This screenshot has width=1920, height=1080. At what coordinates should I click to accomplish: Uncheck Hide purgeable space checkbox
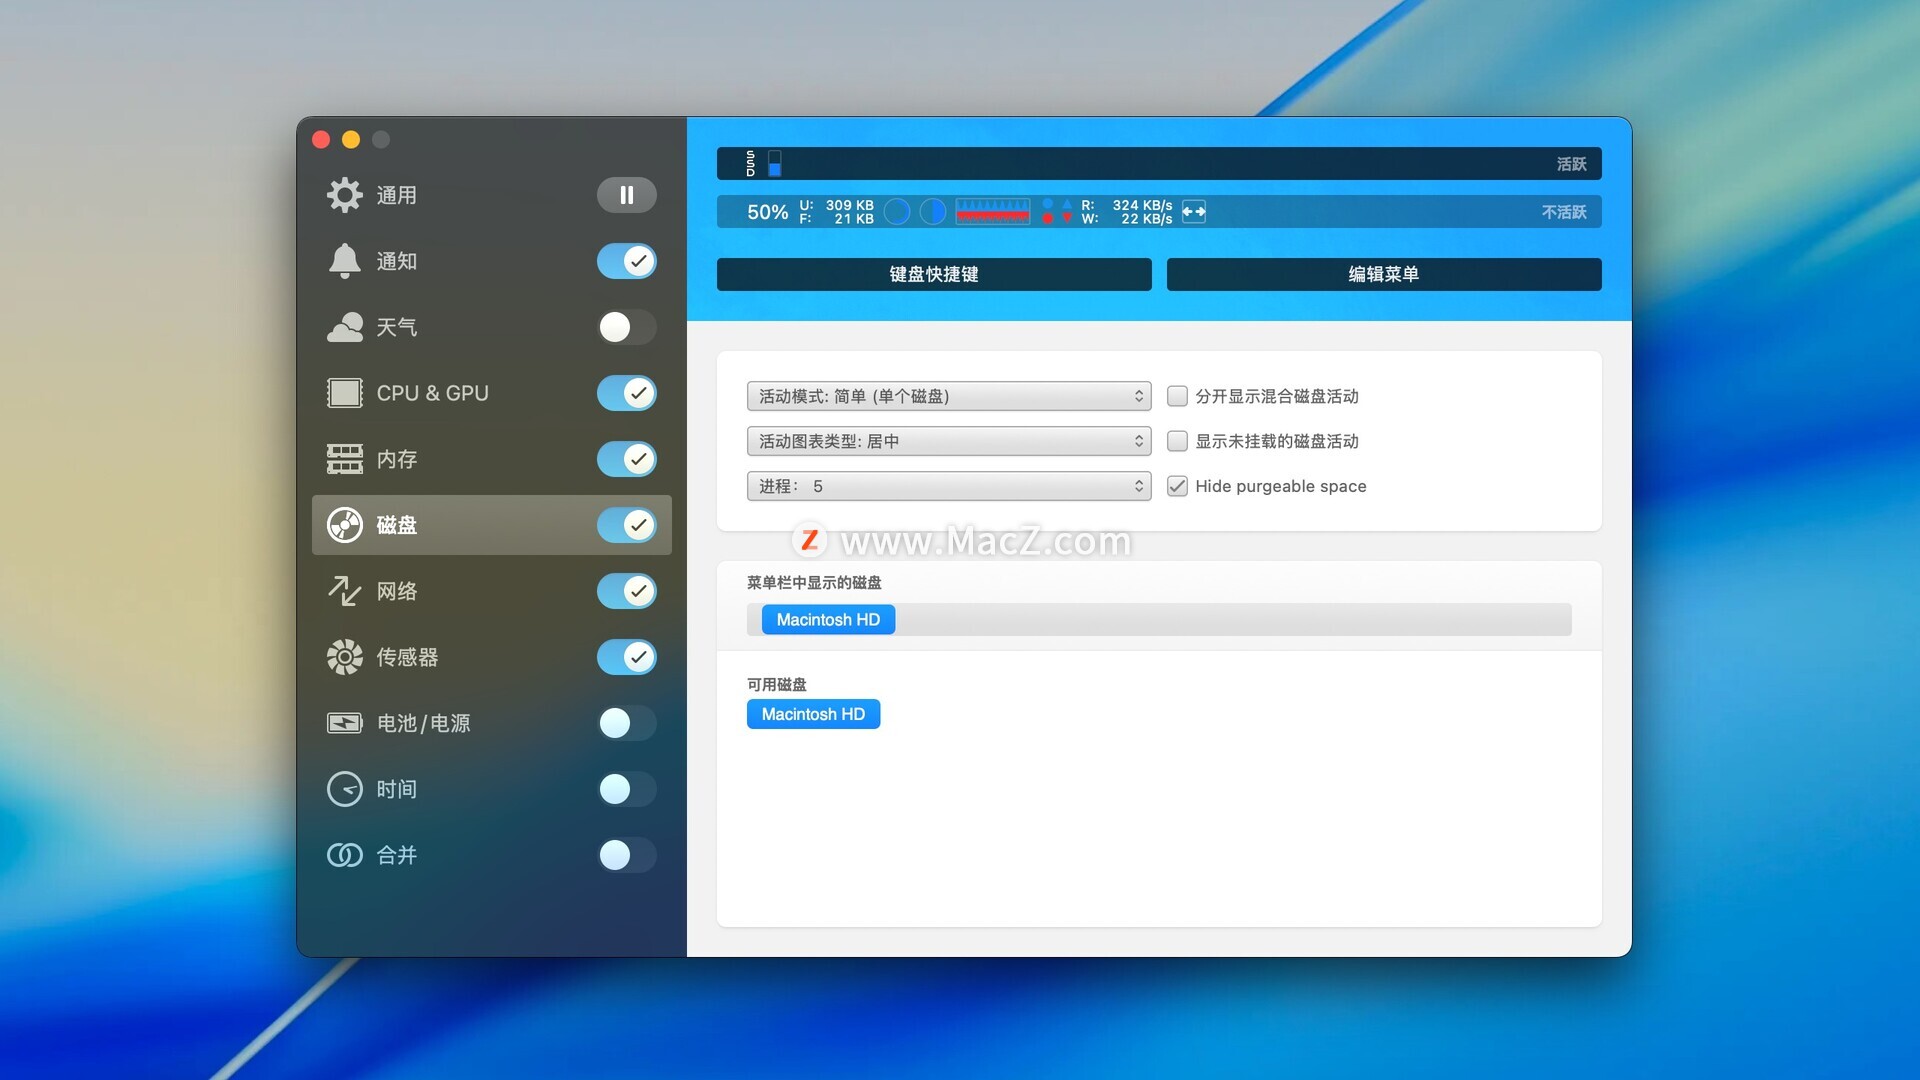tap(1177, 486)
